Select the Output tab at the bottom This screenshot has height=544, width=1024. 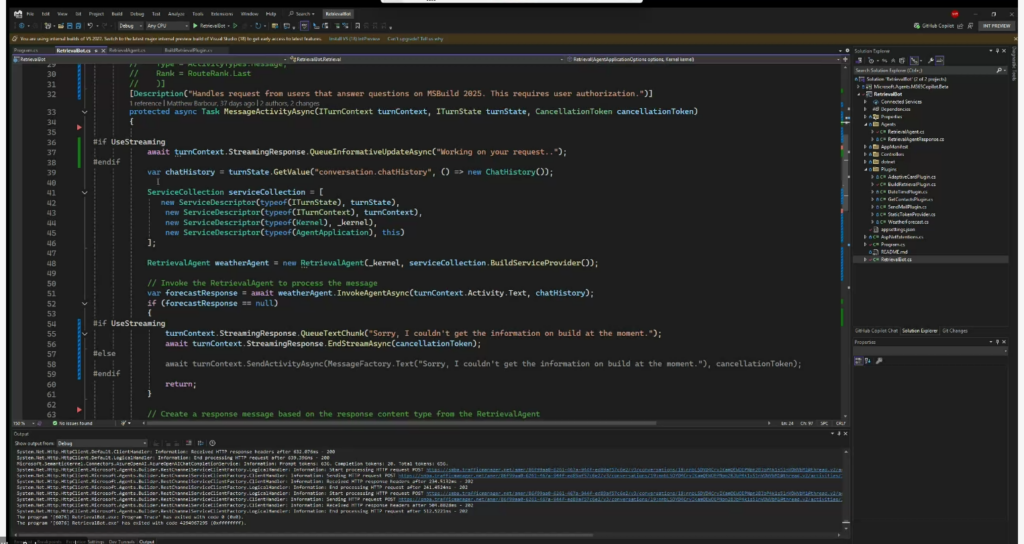coord(147,541)
